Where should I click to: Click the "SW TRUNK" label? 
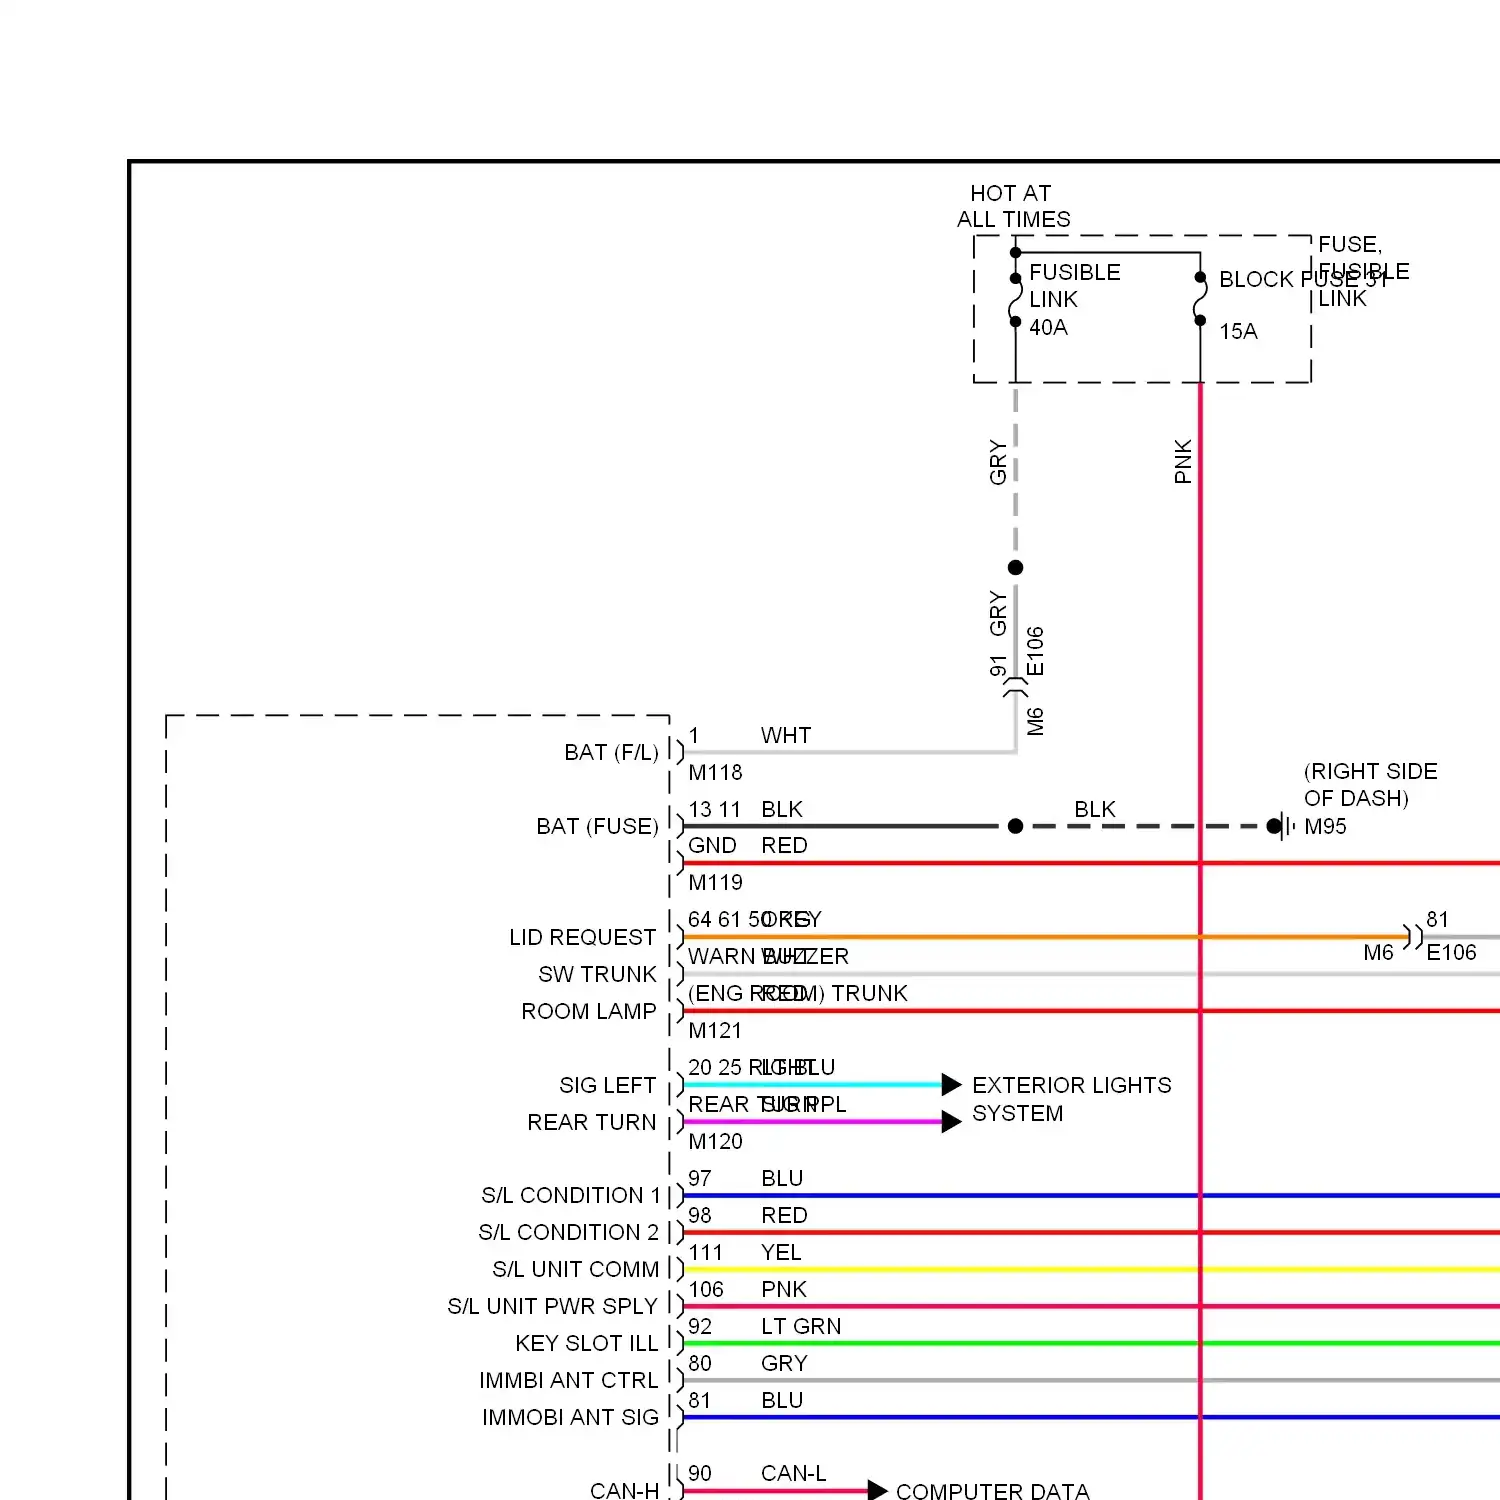(x=597, y=974)
